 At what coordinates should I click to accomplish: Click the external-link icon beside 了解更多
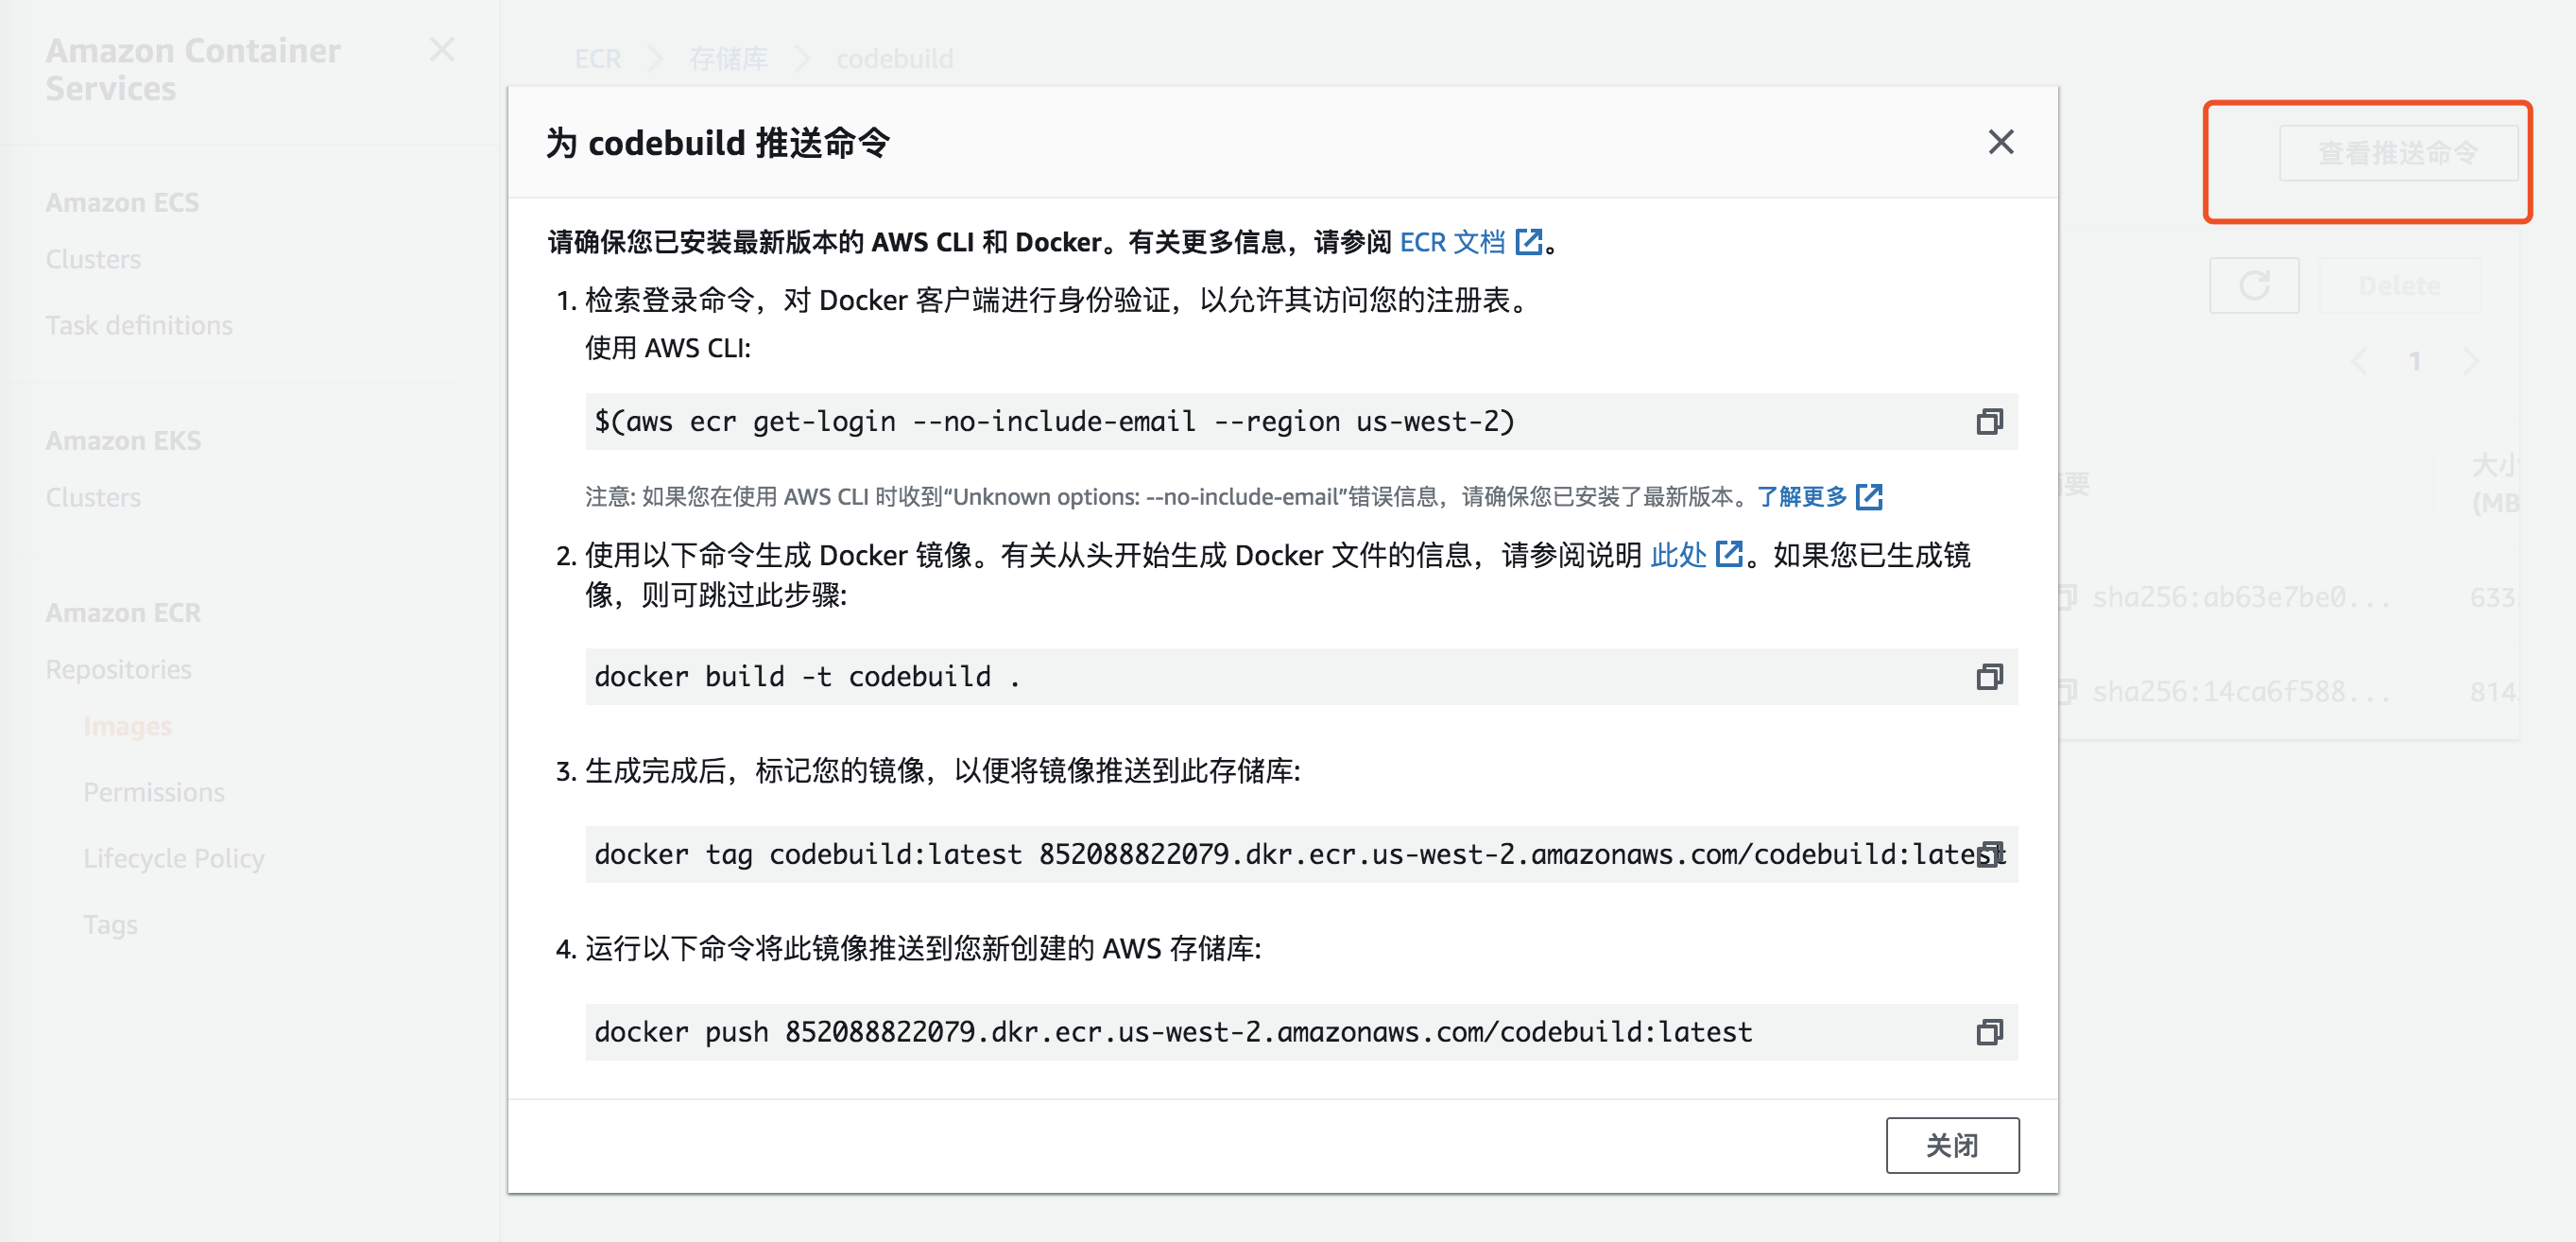click(x=1868, y=497)
